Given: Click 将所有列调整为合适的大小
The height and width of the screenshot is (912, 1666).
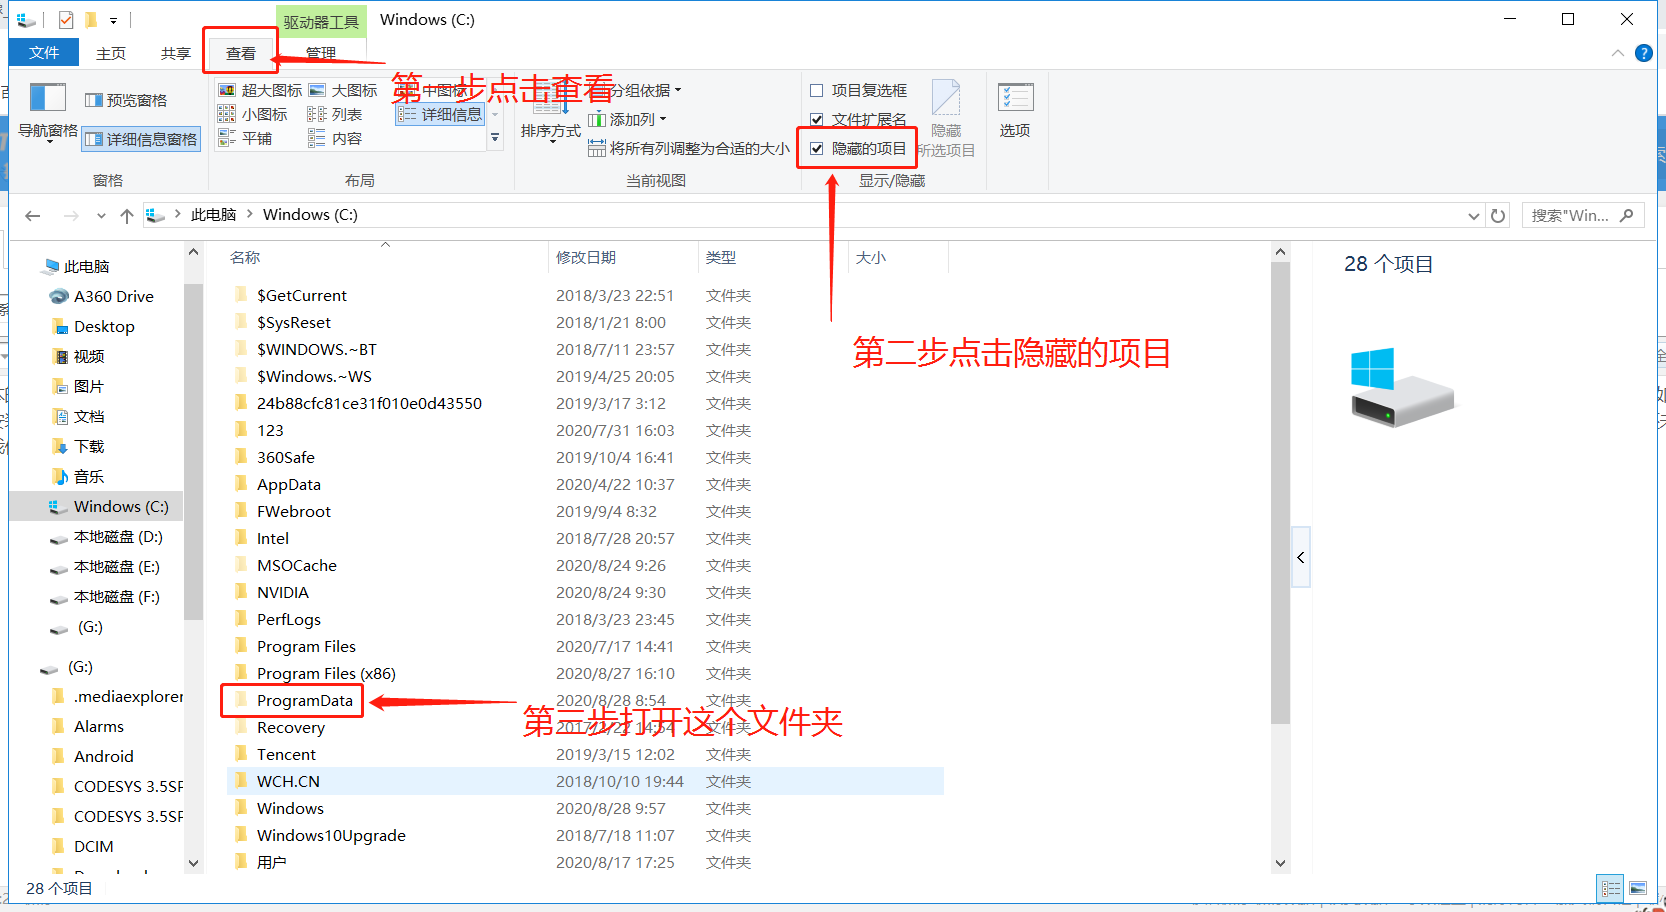Looking at the screenshot, I should (689, 148).
